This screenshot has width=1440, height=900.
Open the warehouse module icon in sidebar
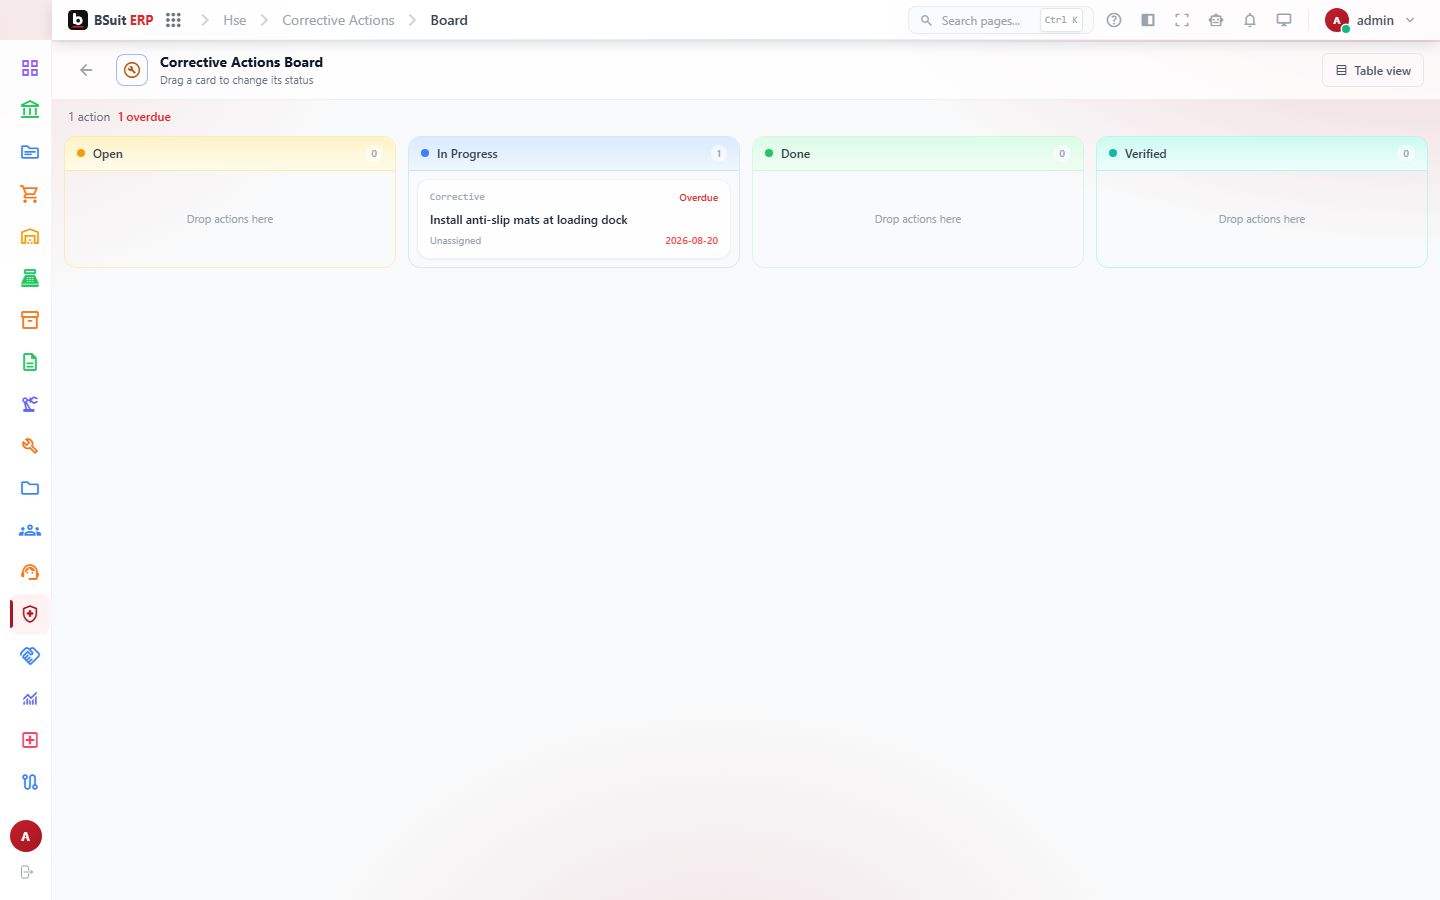[x=30, y=236]
